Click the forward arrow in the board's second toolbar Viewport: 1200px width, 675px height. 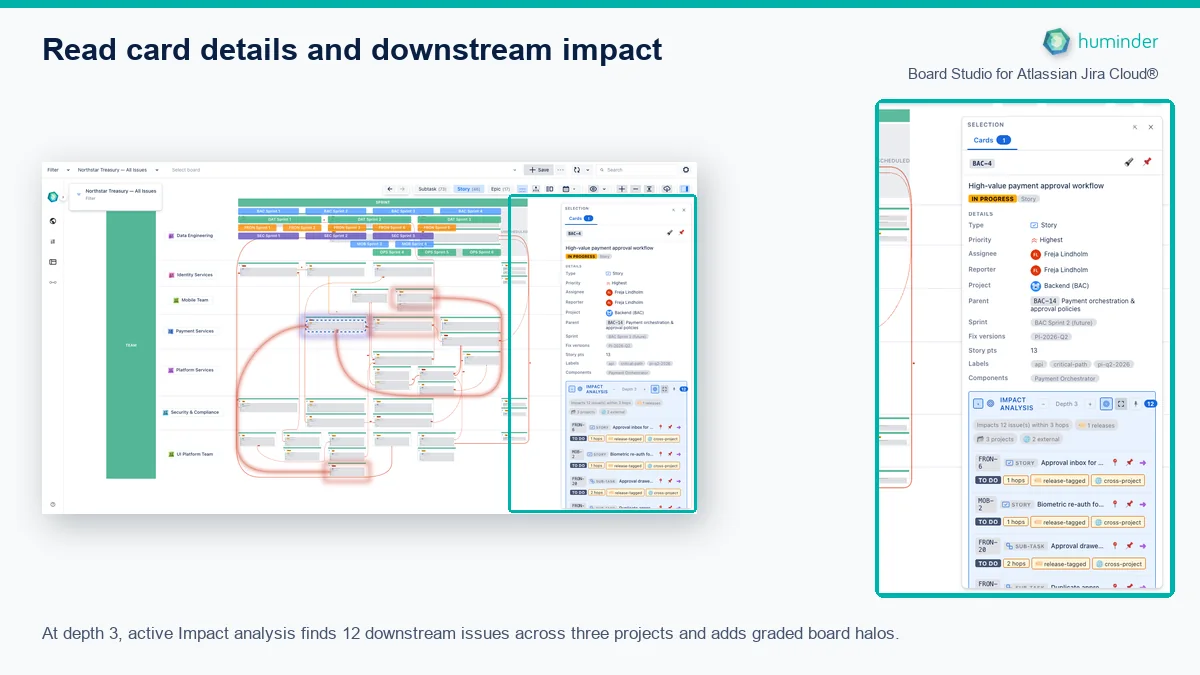coord(403,189)
